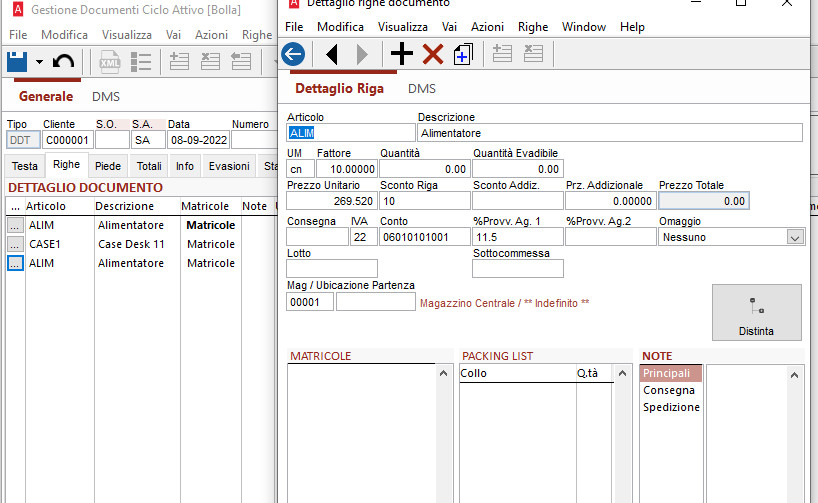Click the blue back arrow icon
The height and width of the screenshot is (503, 818).
(x=293, y=54)
